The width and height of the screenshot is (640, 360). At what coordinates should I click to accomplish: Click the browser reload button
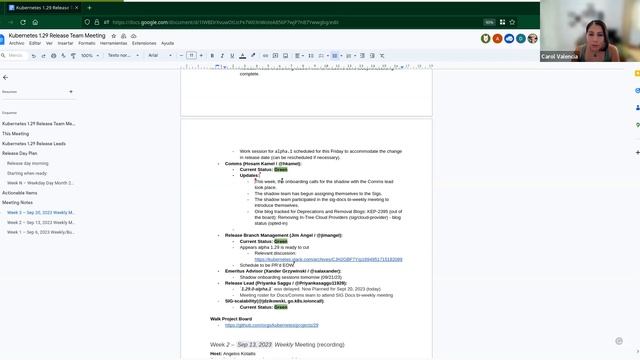coord(23,22)
